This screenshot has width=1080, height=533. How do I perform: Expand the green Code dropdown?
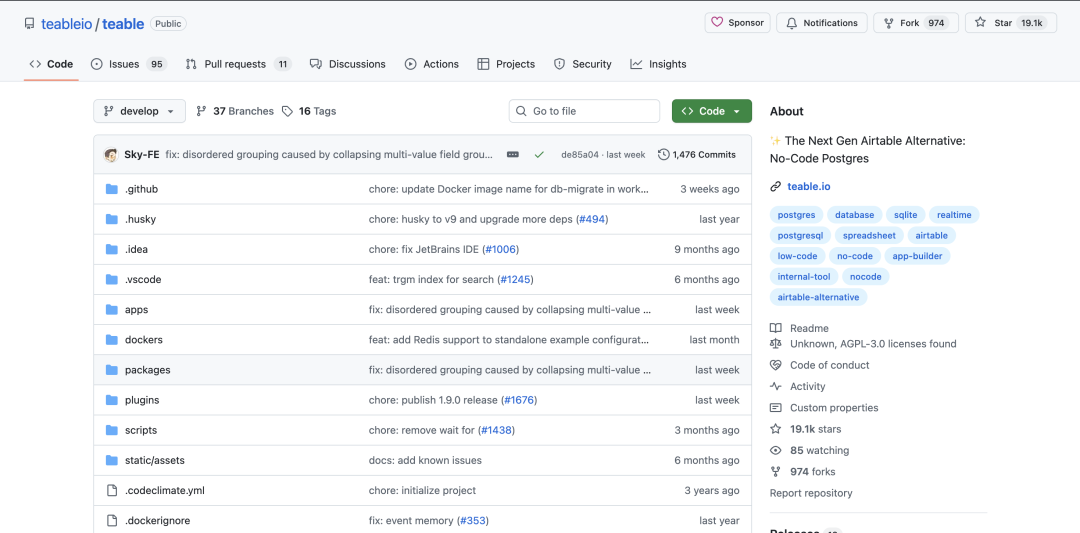click(x=712, y=111)
